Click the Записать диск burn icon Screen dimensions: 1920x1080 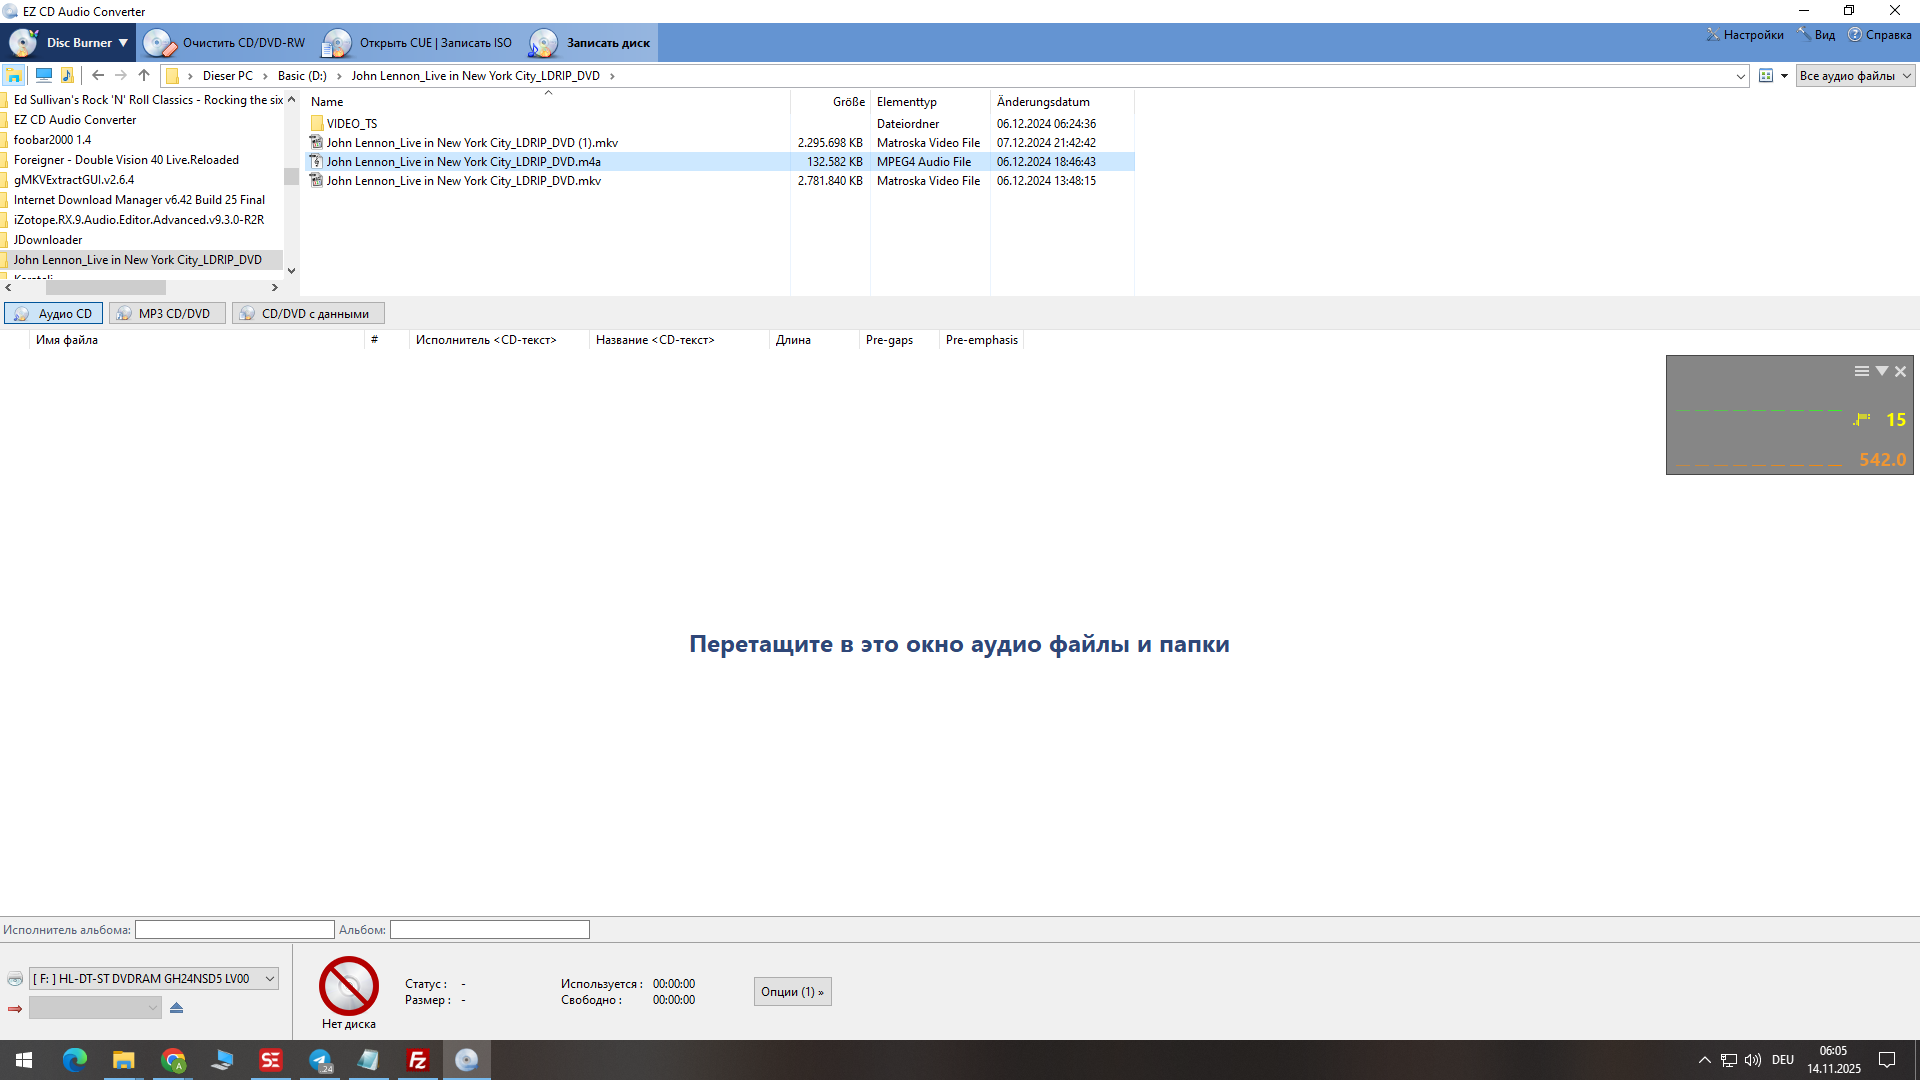[543, 43]
